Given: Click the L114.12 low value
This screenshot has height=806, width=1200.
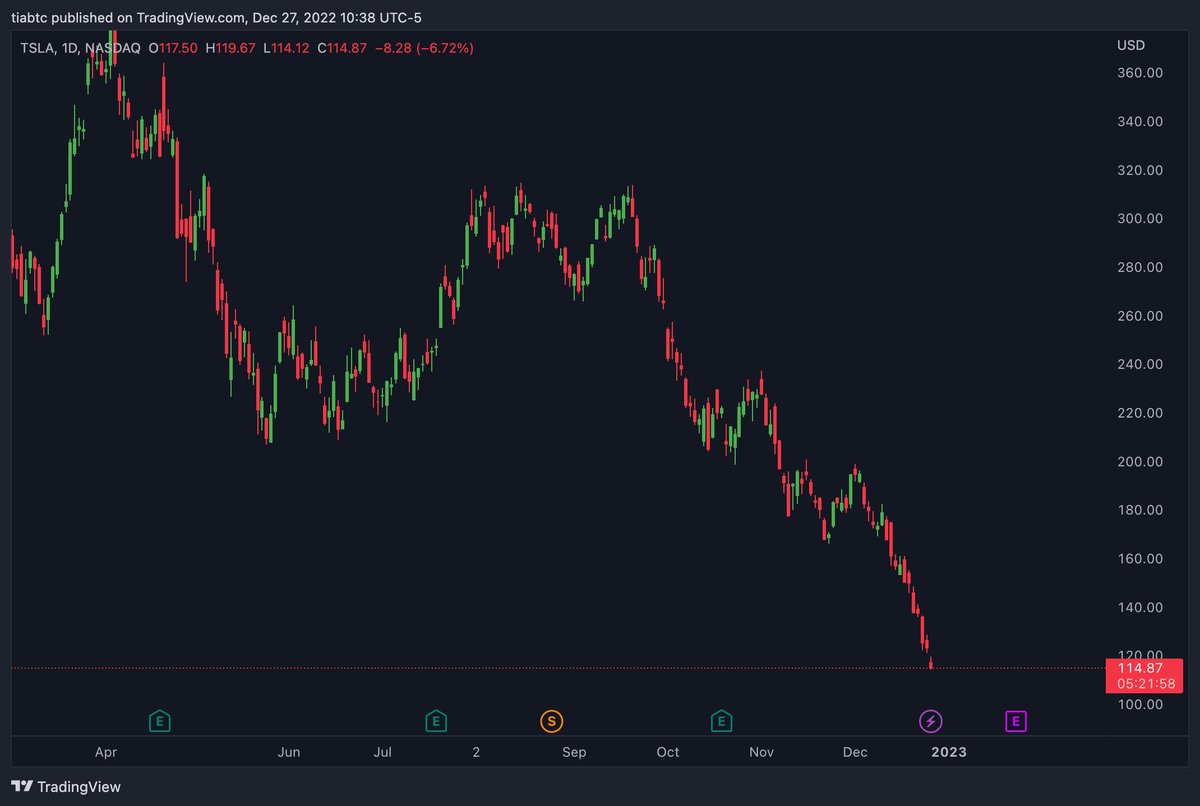Looking at the screenshot, I should point(286,48).
